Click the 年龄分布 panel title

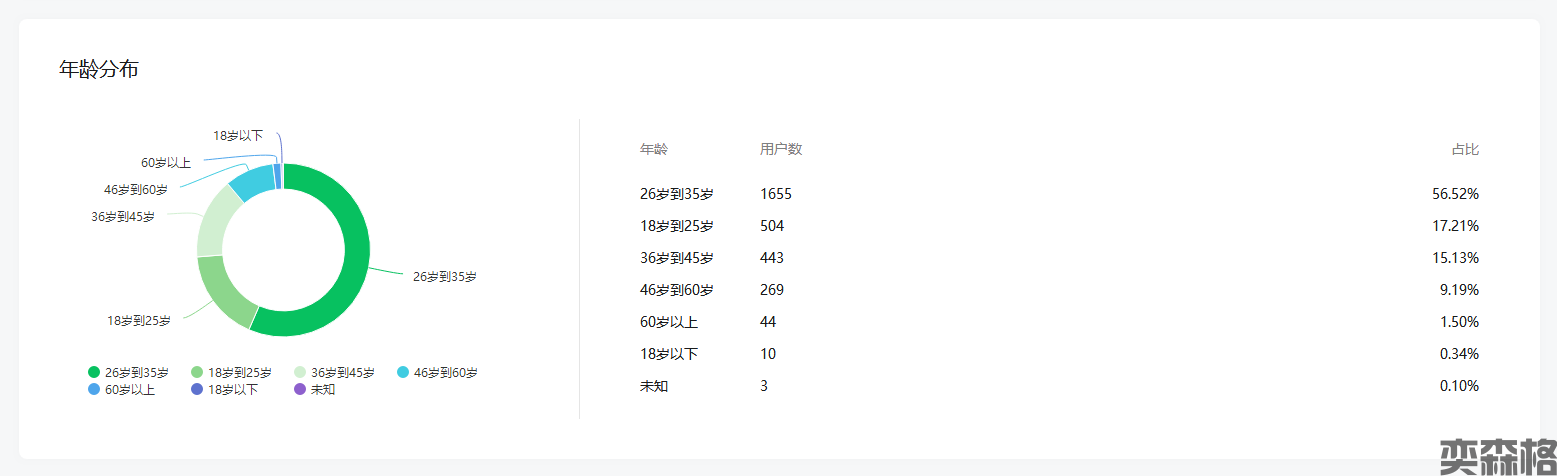pos(99,70)
